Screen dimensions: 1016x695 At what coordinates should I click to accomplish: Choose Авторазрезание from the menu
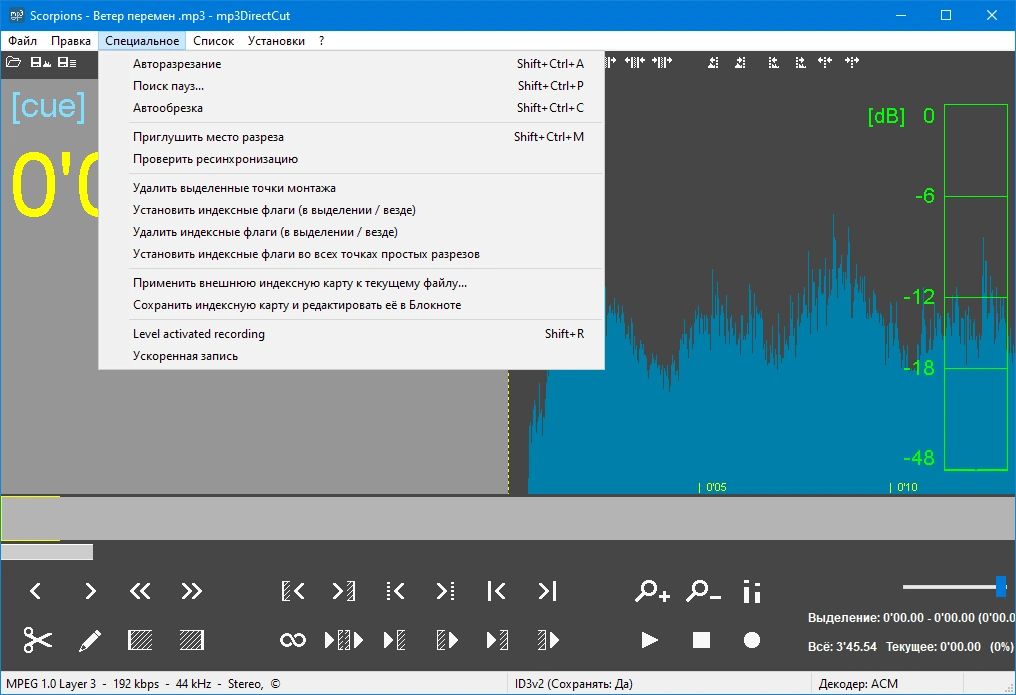tap(351, 63)
